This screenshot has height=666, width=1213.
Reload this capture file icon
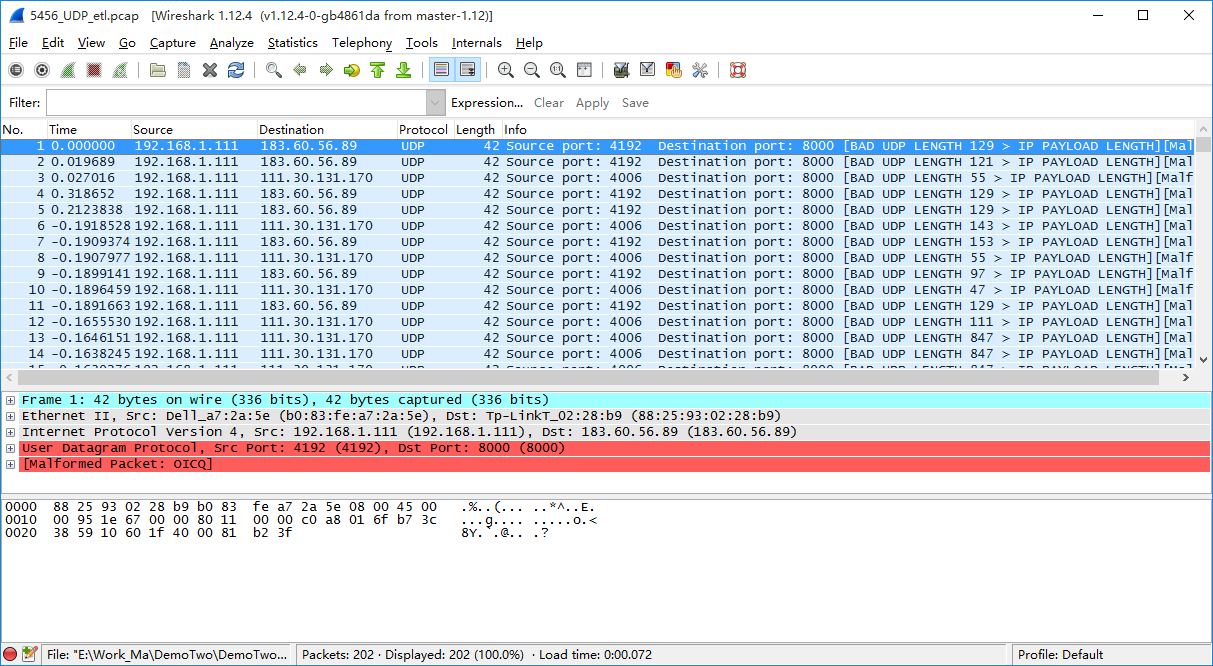pyautogui.click(x=236, y=70)
